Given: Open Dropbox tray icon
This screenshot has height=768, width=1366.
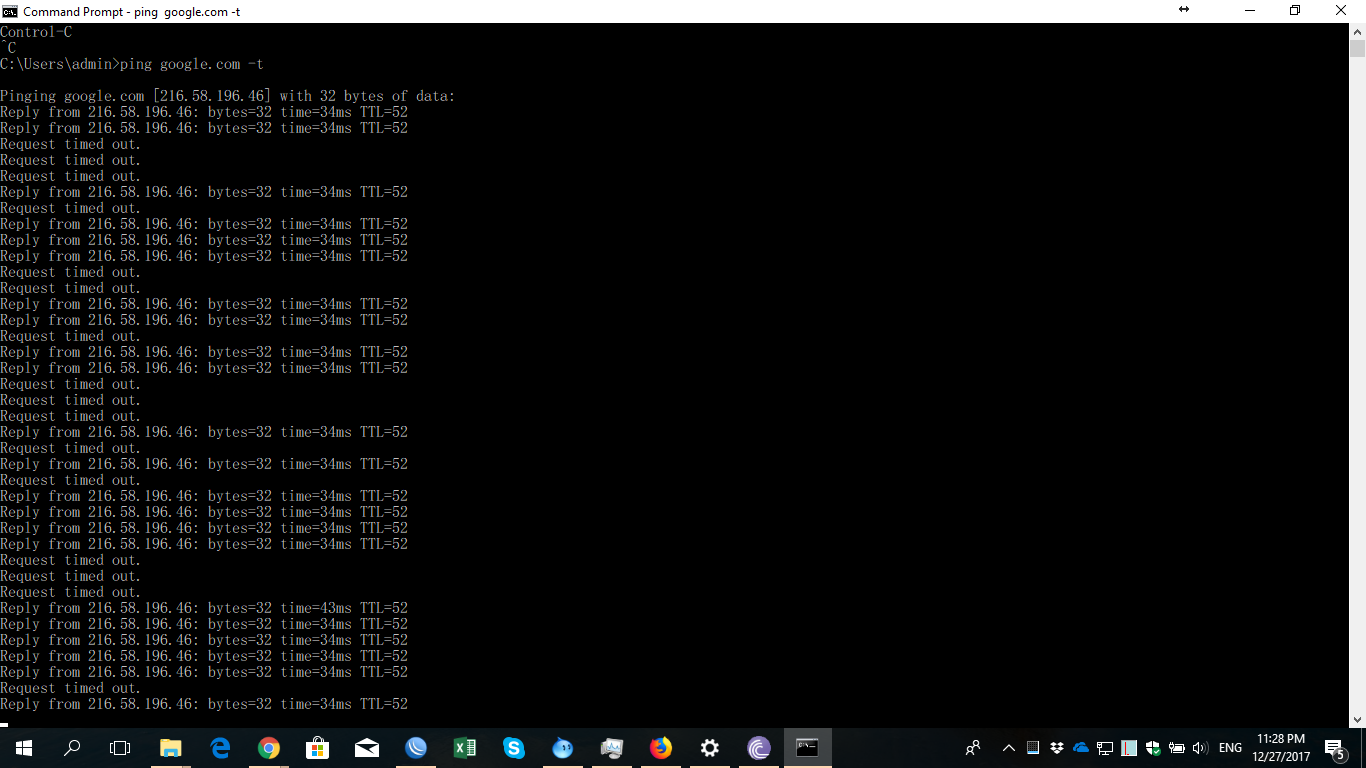Looking at the screenshot, I should click(x=1057, y=748).
